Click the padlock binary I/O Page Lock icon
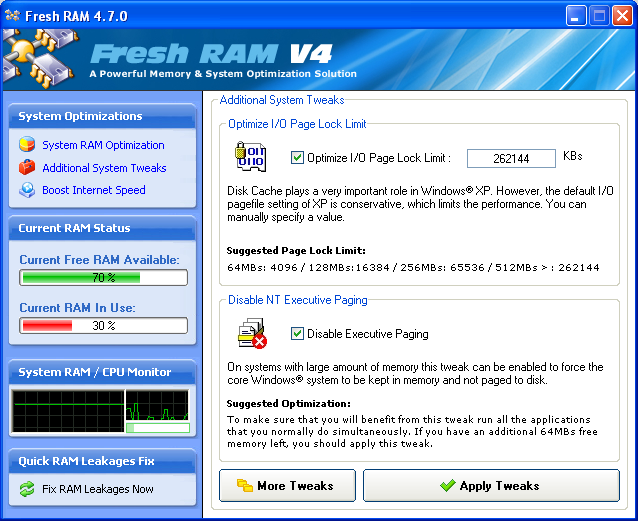The height and width of the screenshot is (521, 638). (250, 157)
